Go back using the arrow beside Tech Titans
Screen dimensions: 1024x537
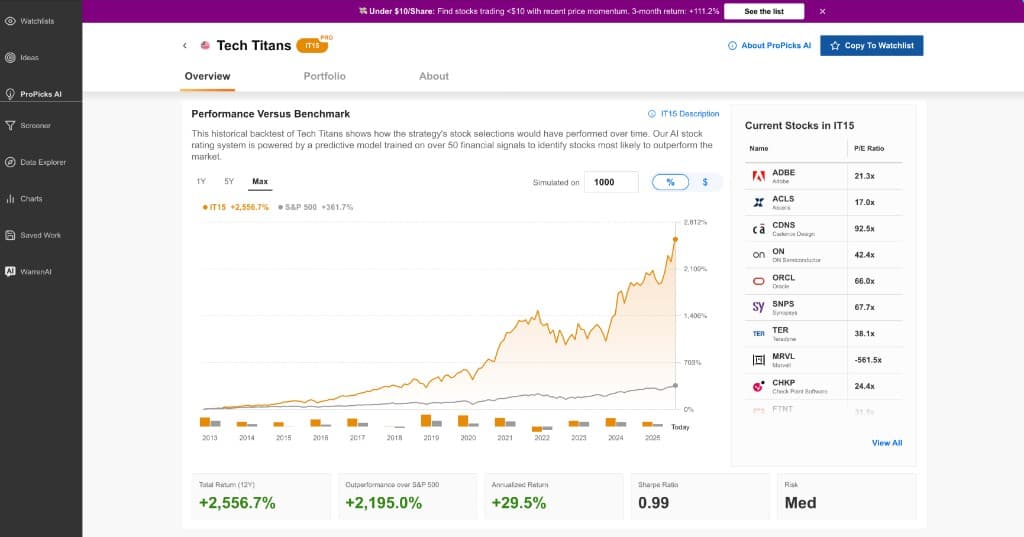point(185,45)
